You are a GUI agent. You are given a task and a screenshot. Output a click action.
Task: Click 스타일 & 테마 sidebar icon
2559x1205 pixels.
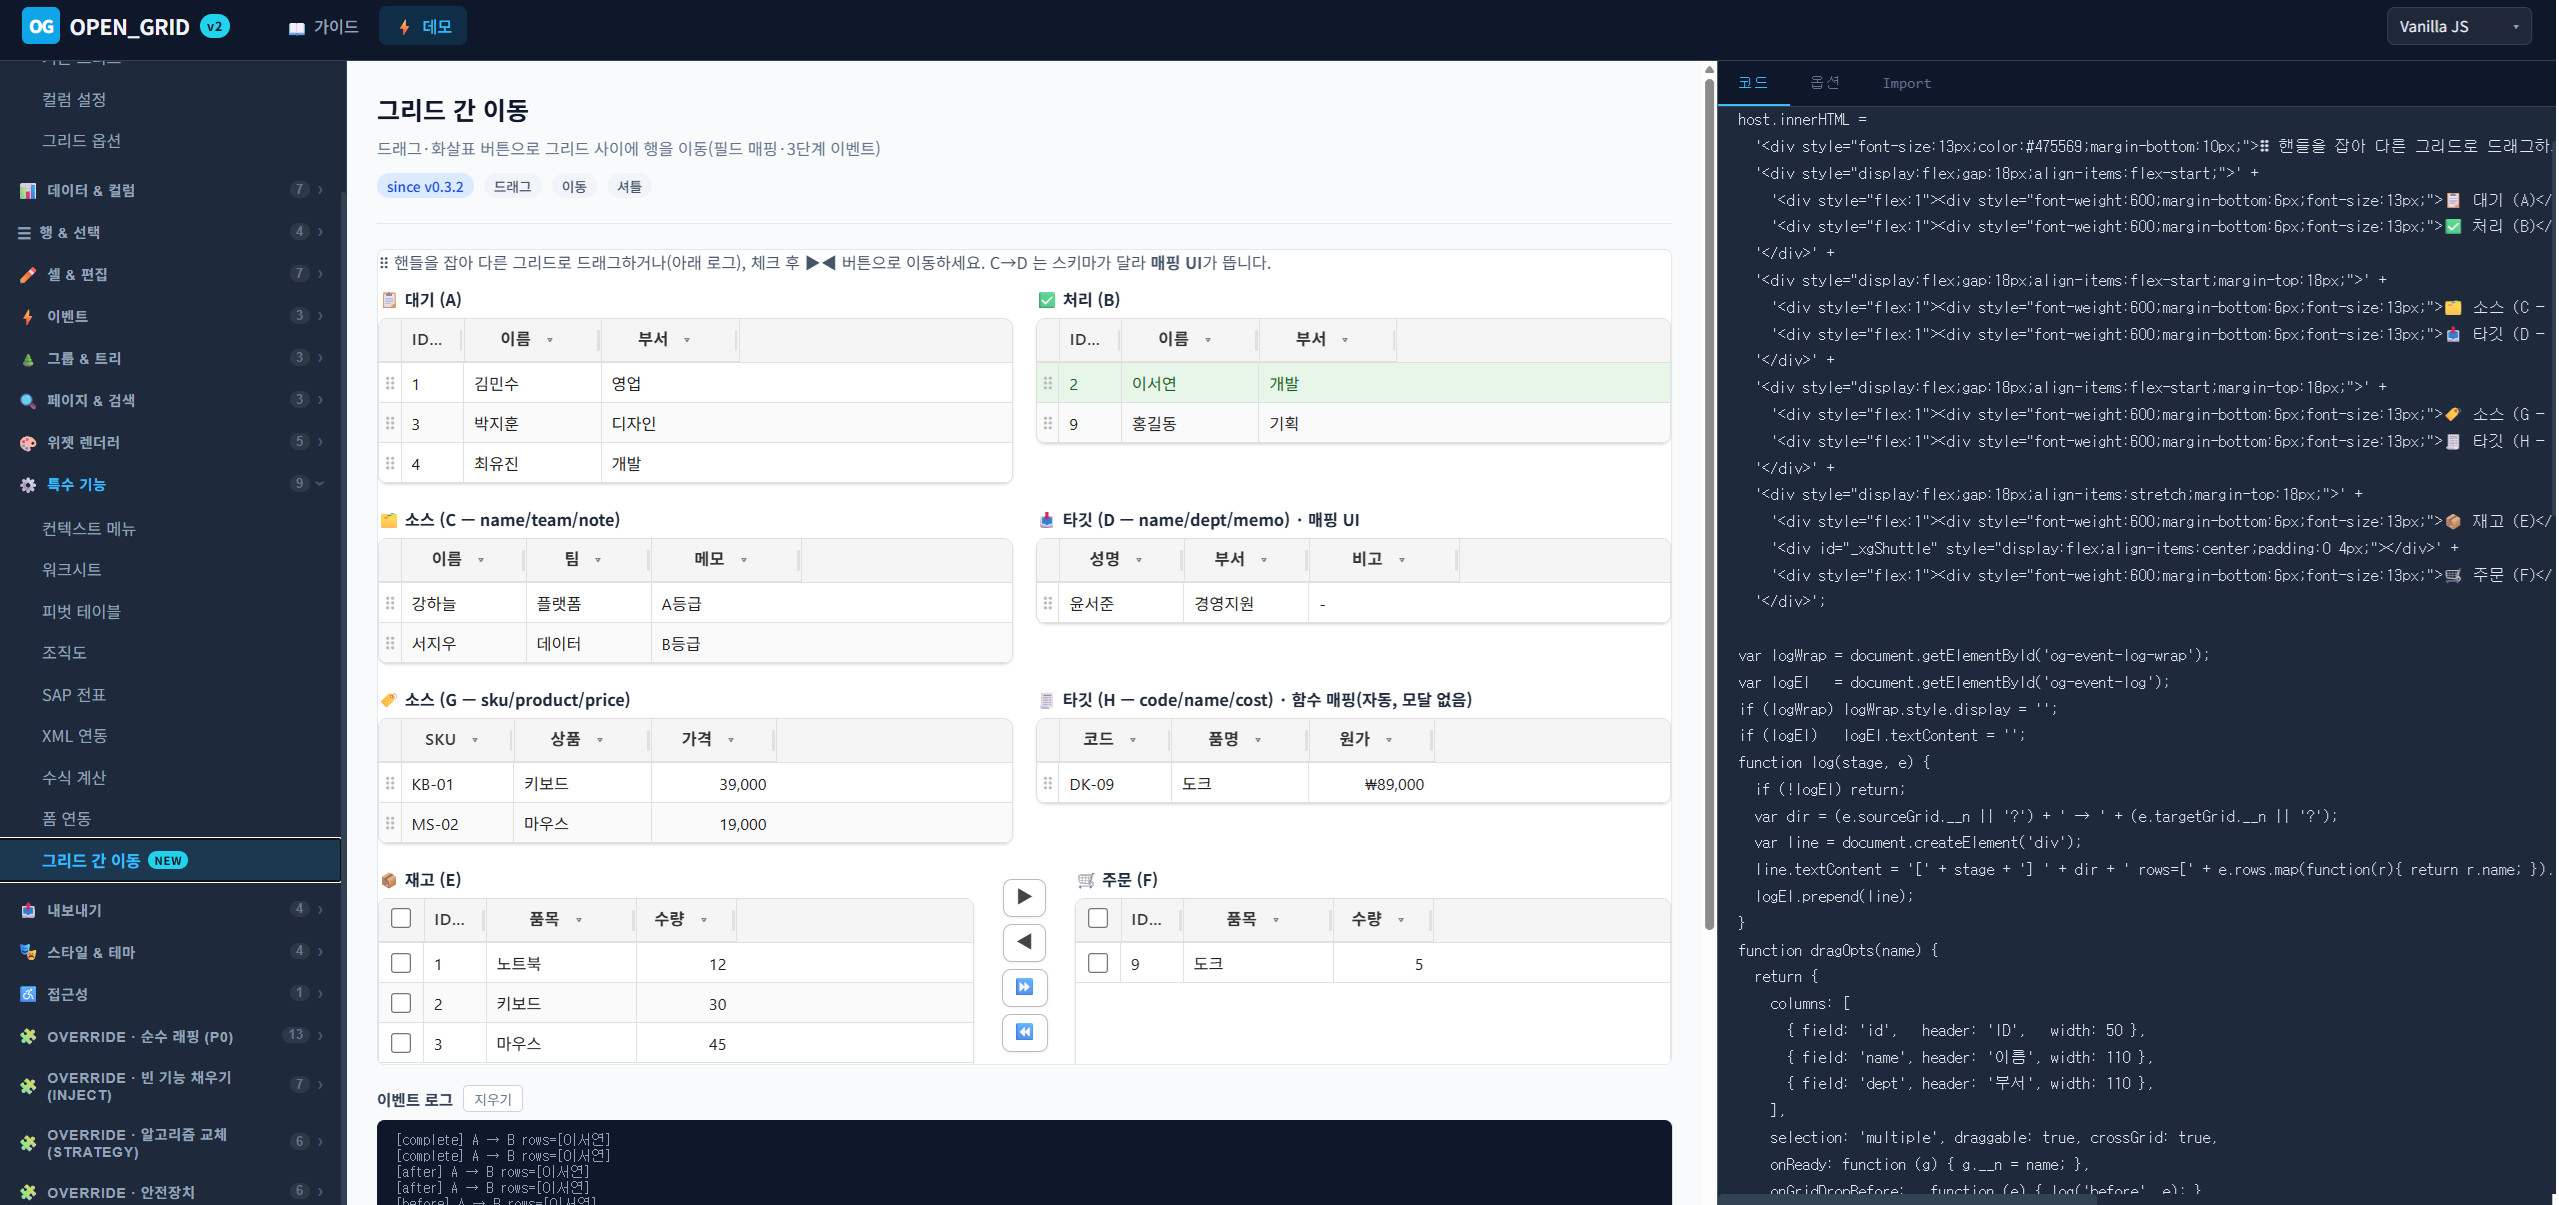28,952
